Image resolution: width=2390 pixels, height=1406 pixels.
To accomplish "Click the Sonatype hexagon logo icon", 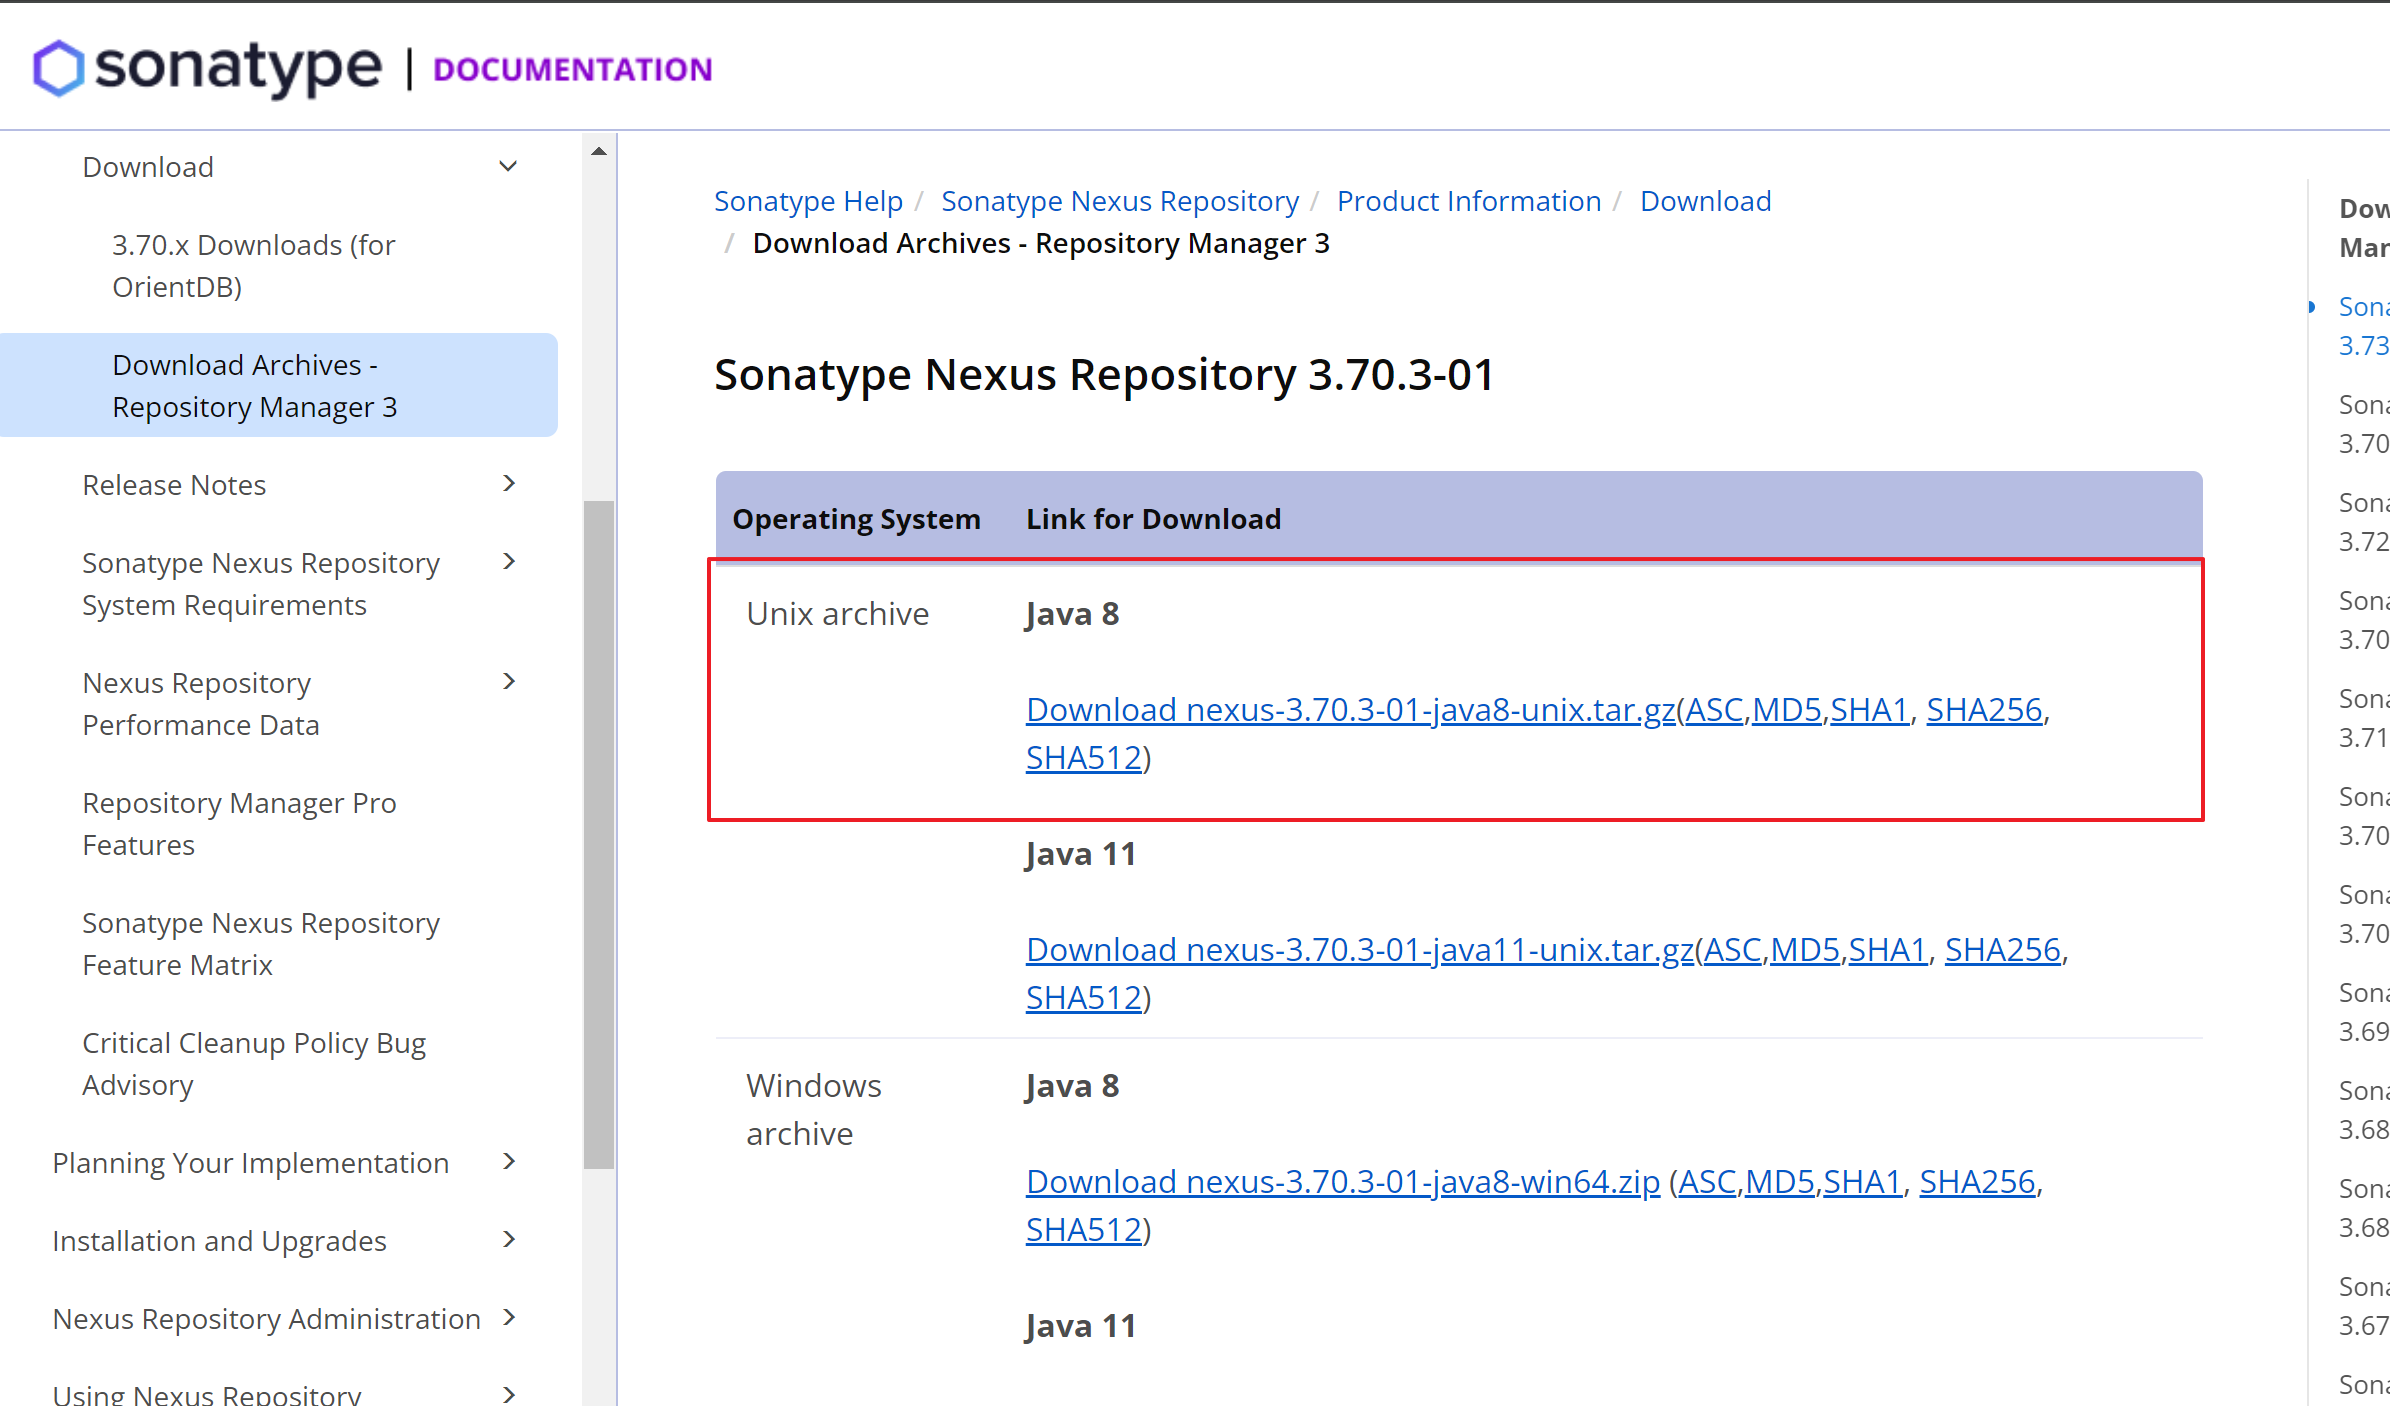I will point(58,68).
